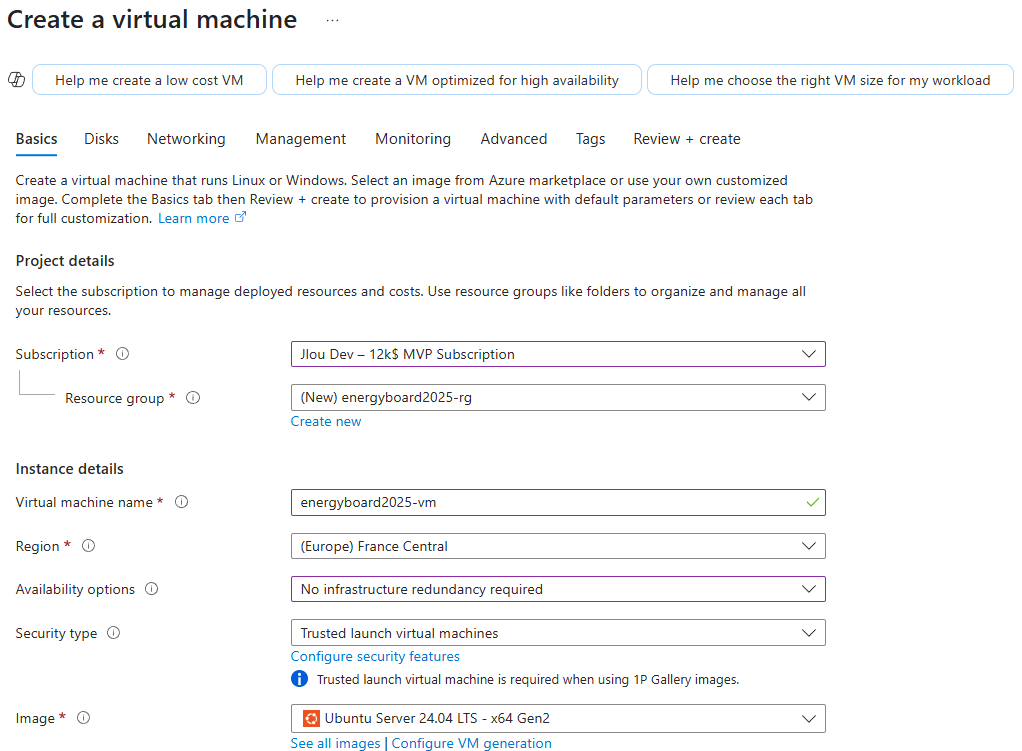Click the Instance details heading

click(70, 469)
